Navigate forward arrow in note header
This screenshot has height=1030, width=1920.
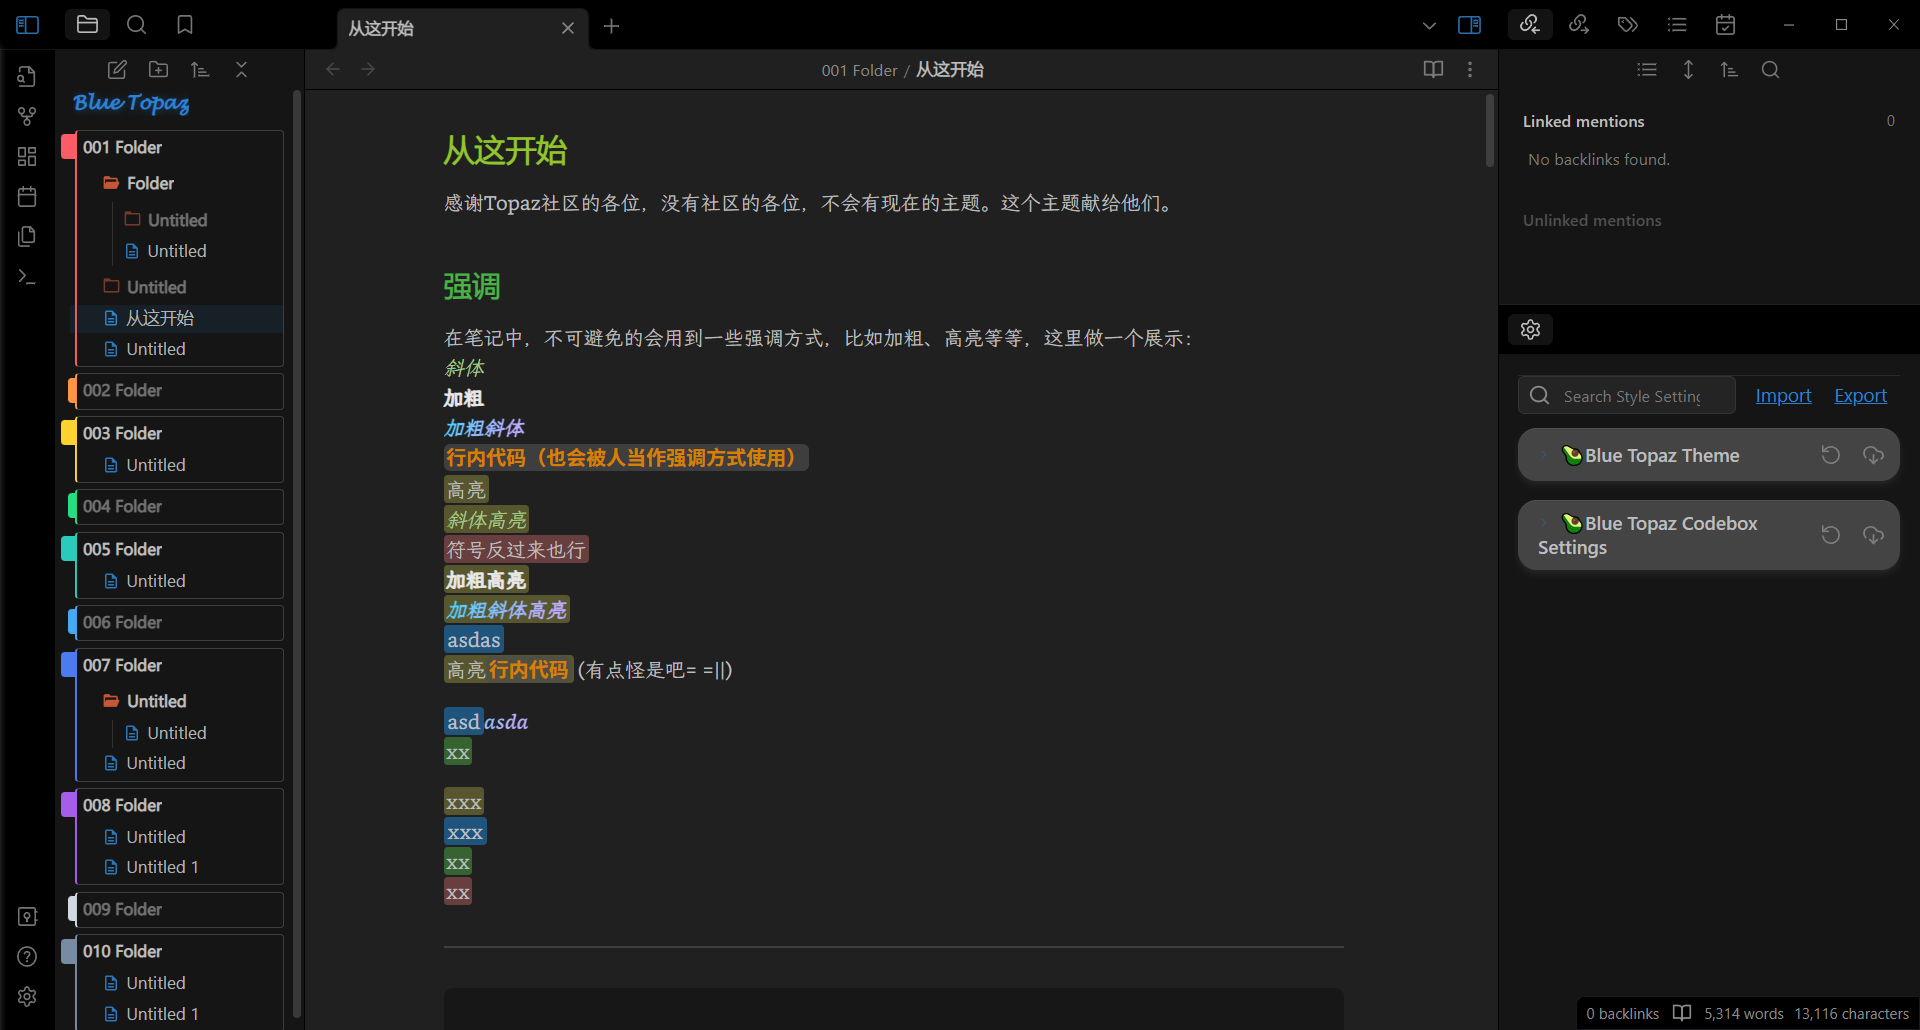(368, 69)
